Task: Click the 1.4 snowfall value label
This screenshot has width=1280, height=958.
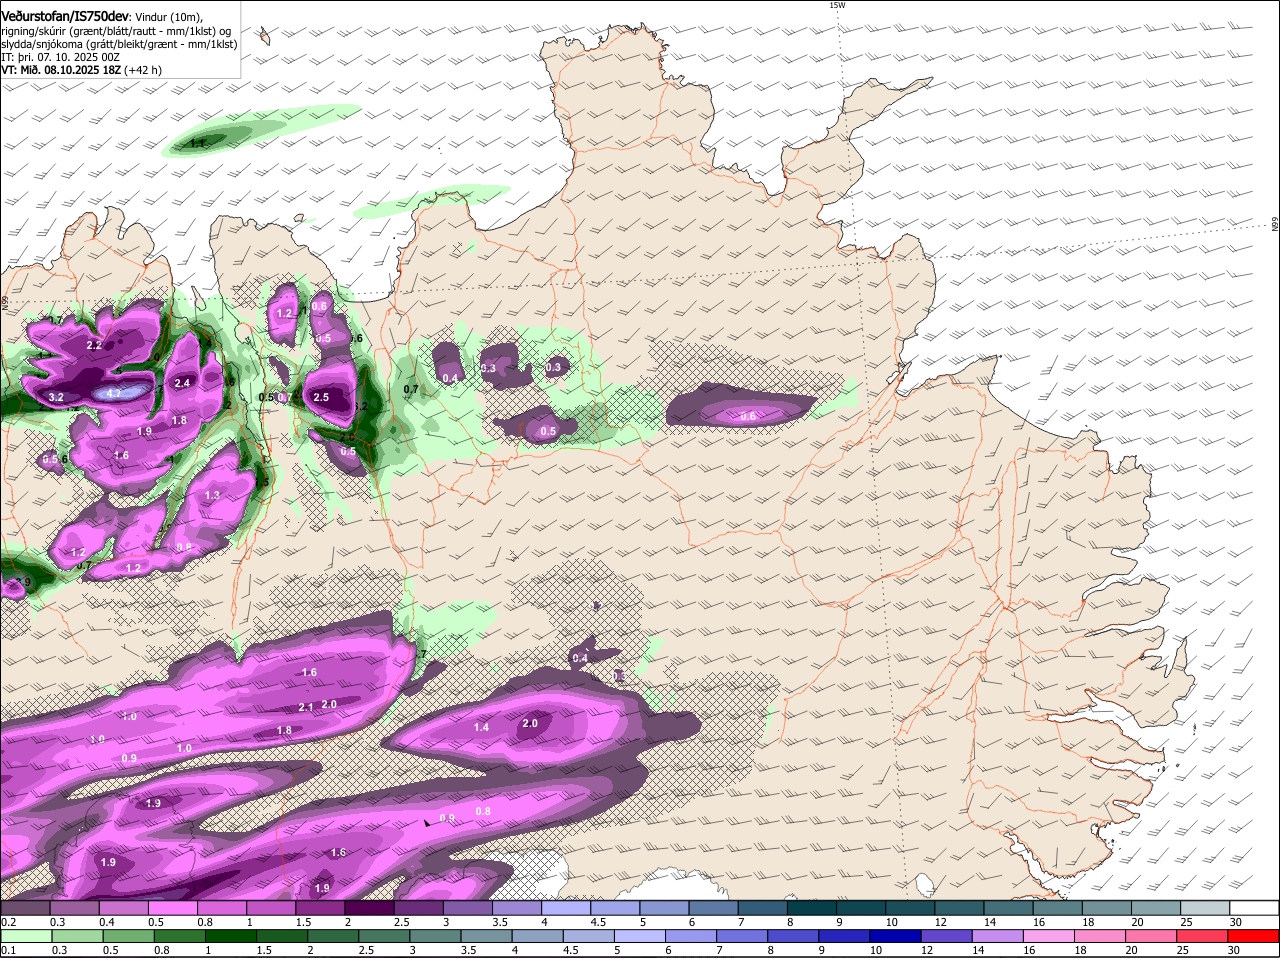Action: click(481, 727)
